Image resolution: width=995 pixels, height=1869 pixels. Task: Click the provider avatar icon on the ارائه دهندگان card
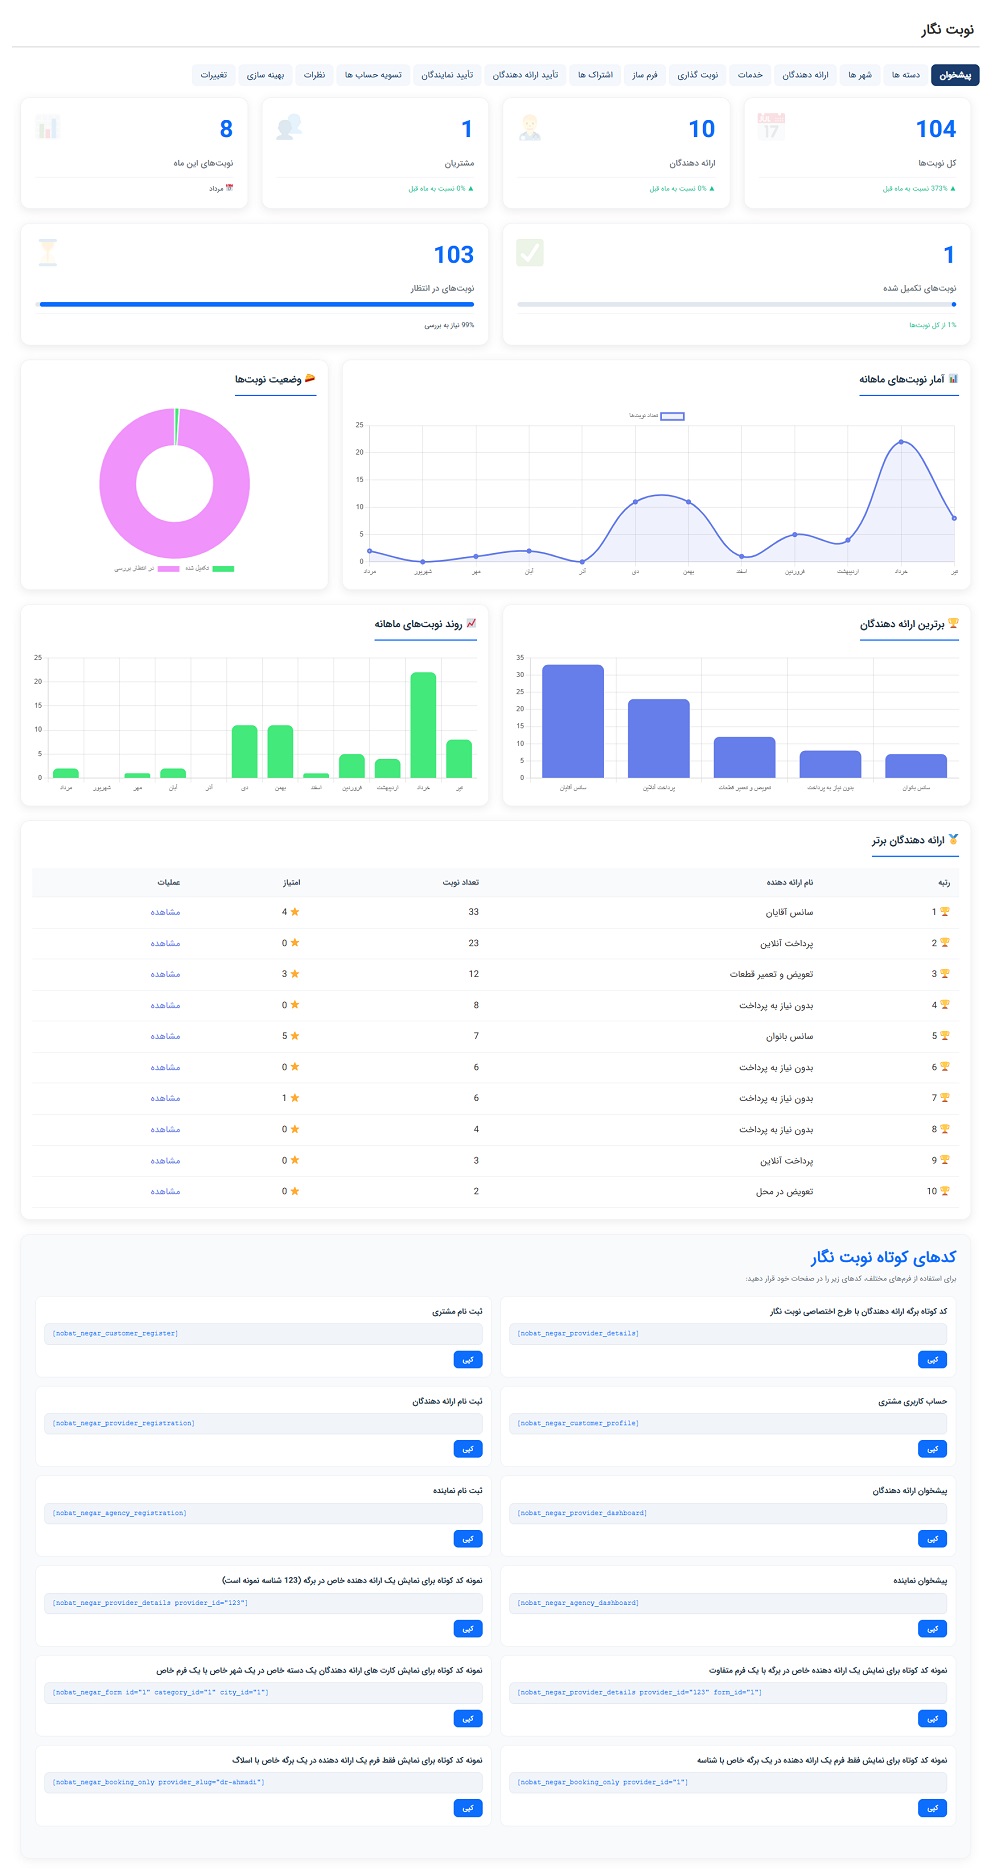pyautogui.click(x=530, y=127)
